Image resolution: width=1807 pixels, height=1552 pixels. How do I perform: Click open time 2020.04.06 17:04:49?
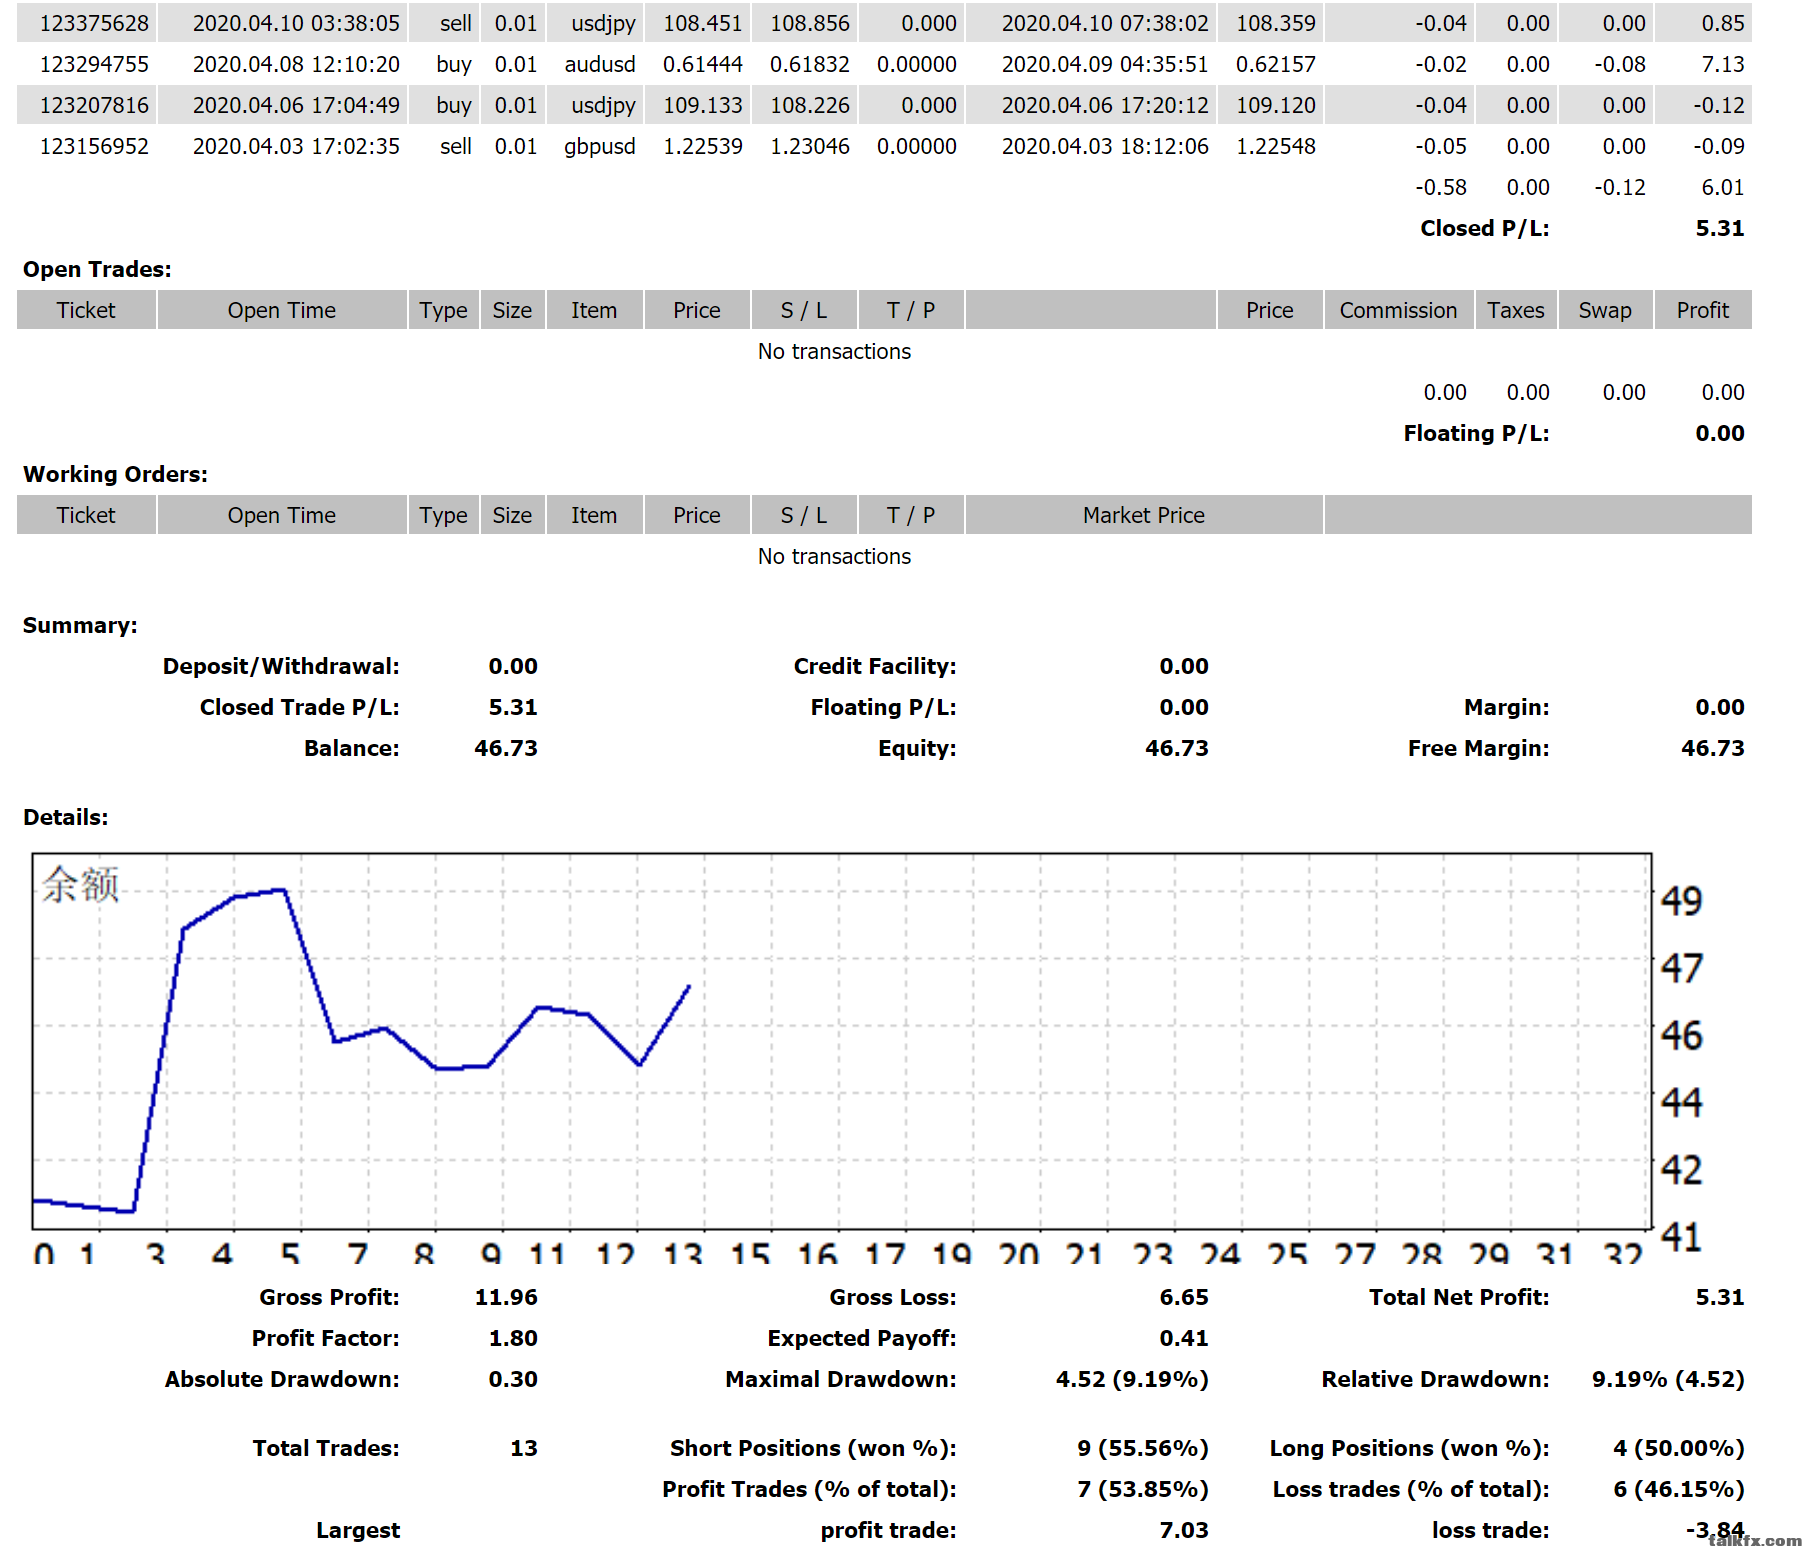(x=296, y=105)
